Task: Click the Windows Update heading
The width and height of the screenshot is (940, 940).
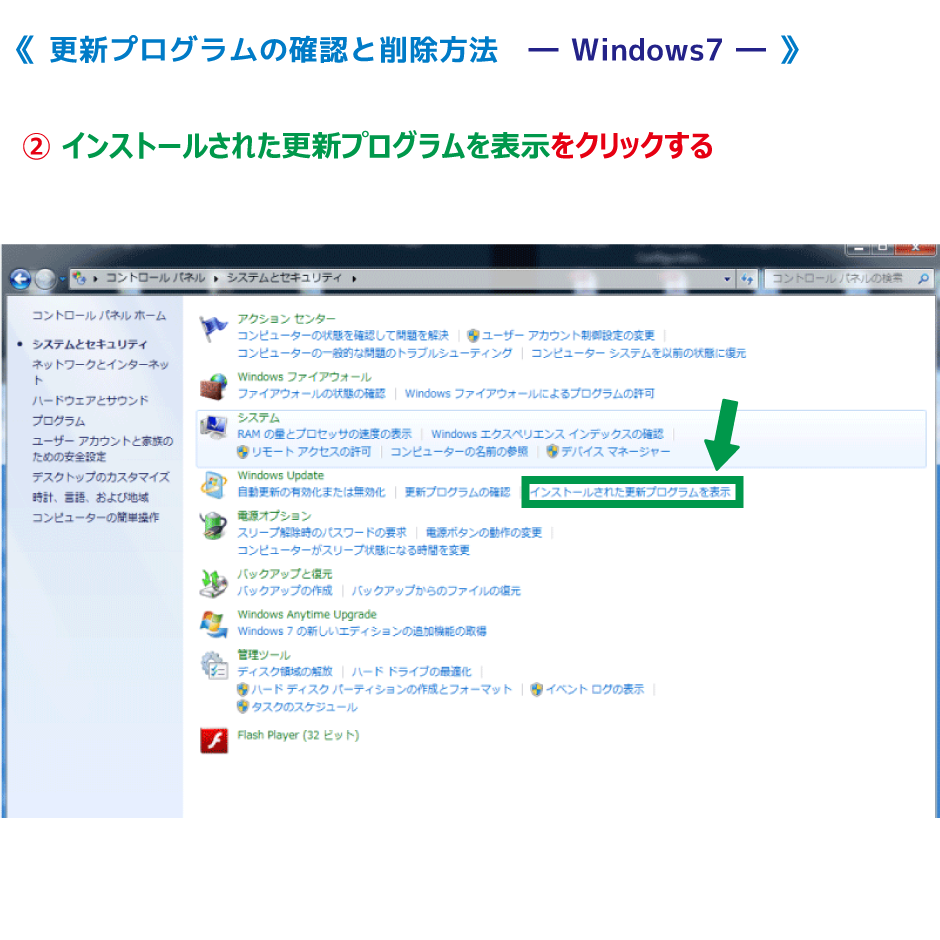Action: 281,475
